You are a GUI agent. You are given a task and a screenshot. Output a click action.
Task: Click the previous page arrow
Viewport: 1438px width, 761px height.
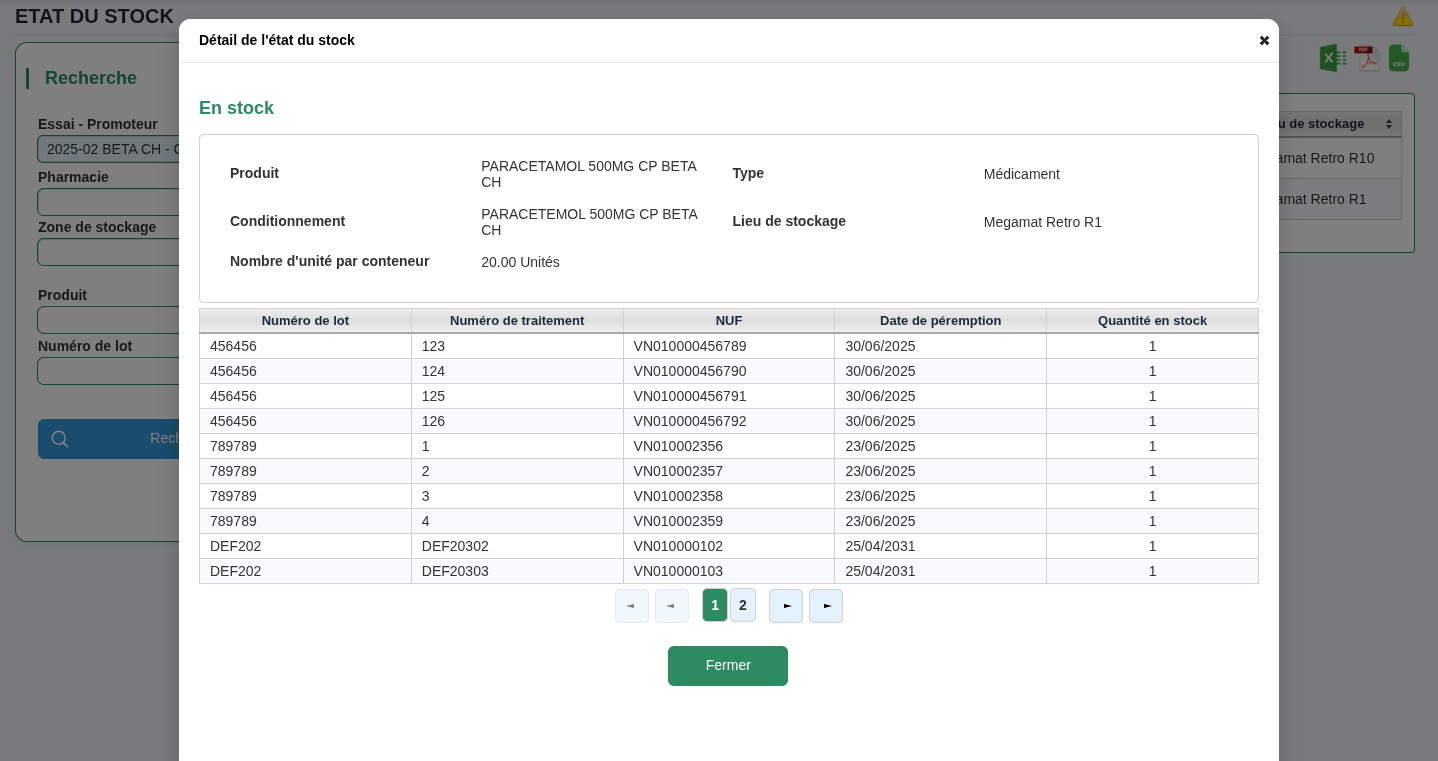671,605
